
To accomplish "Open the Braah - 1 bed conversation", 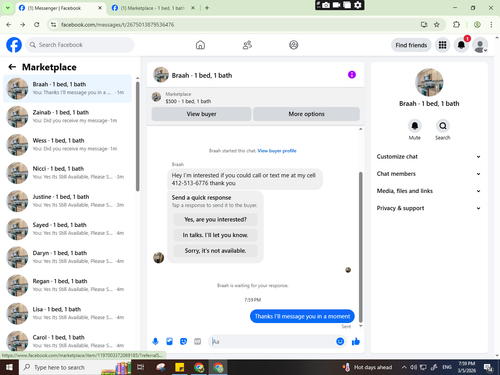I will pos(67,89).
